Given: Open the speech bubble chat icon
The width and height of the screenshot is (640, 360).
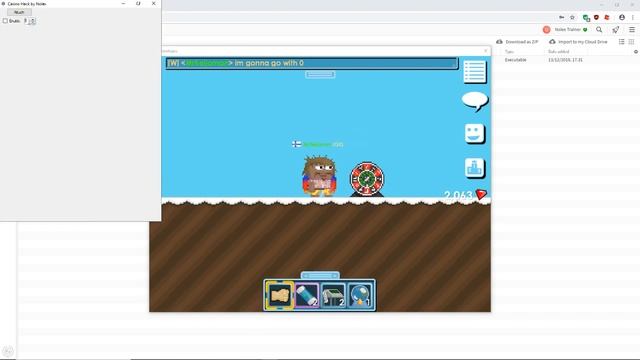Looking at the screenshot, I should pyautogui.click(x=475, y=101).
